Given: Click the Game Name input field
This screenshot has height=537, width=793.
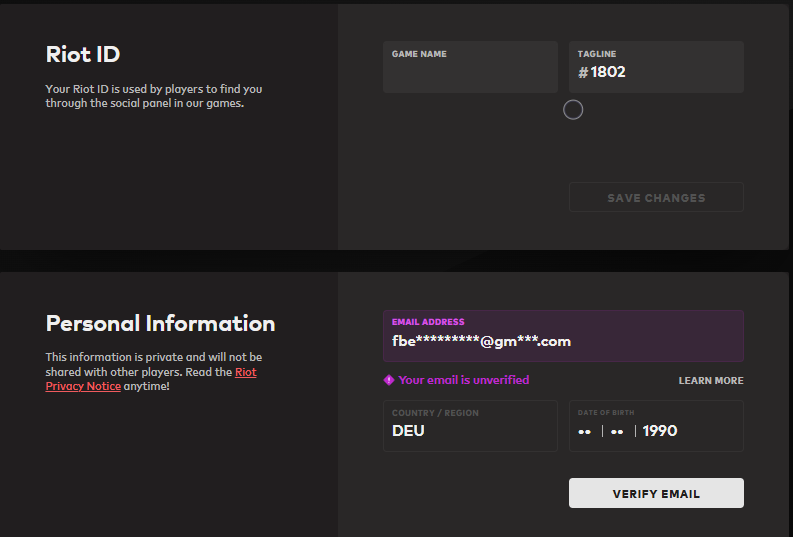Looking at the screenshot, I should coord(470,67).
